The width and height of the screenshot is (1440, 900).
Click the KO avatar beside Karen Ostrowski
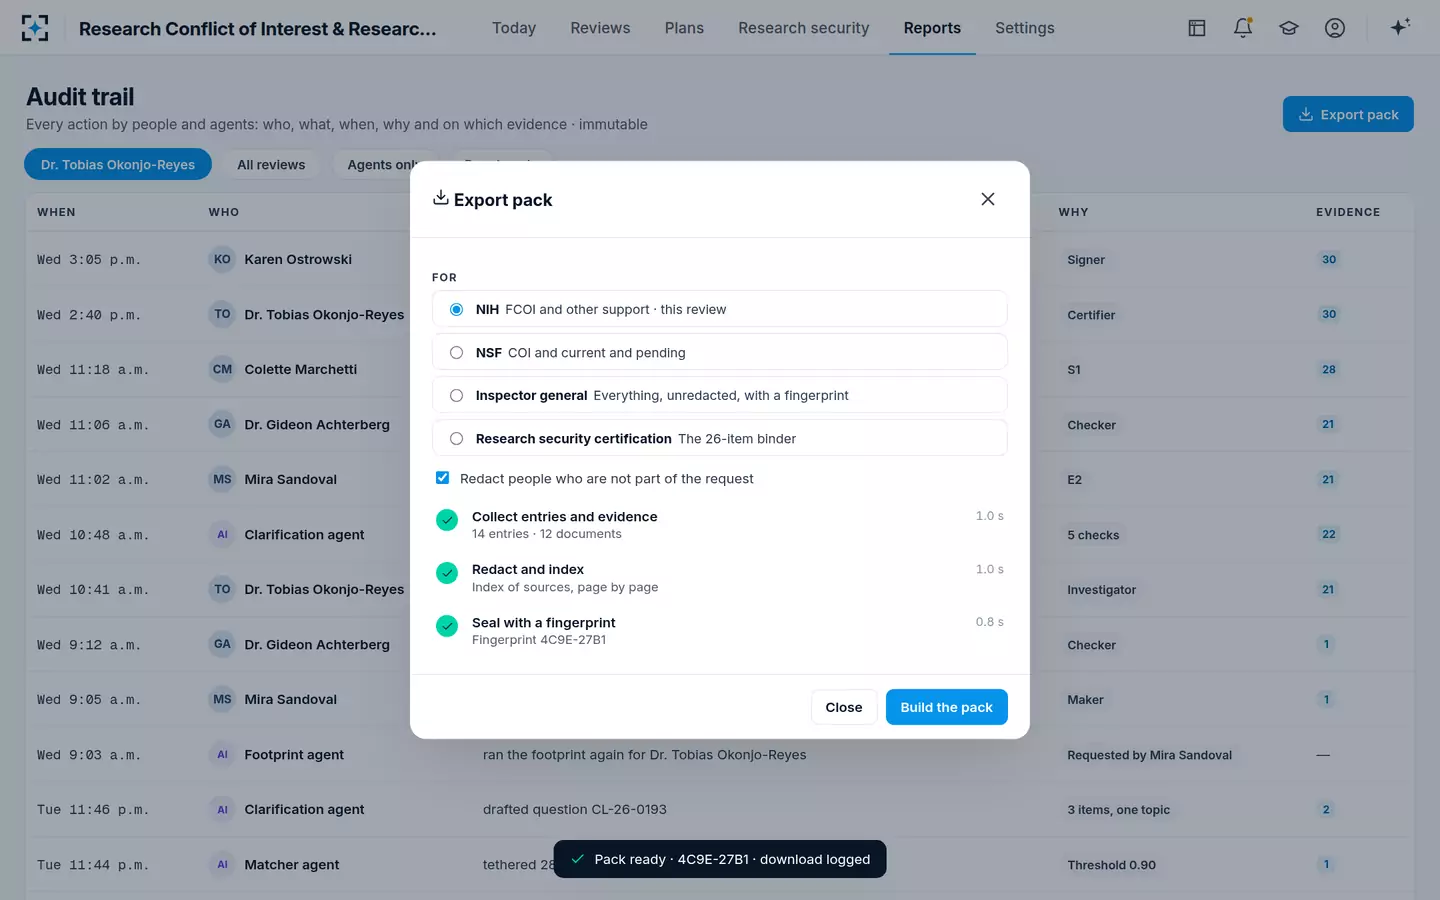[222, 259]
